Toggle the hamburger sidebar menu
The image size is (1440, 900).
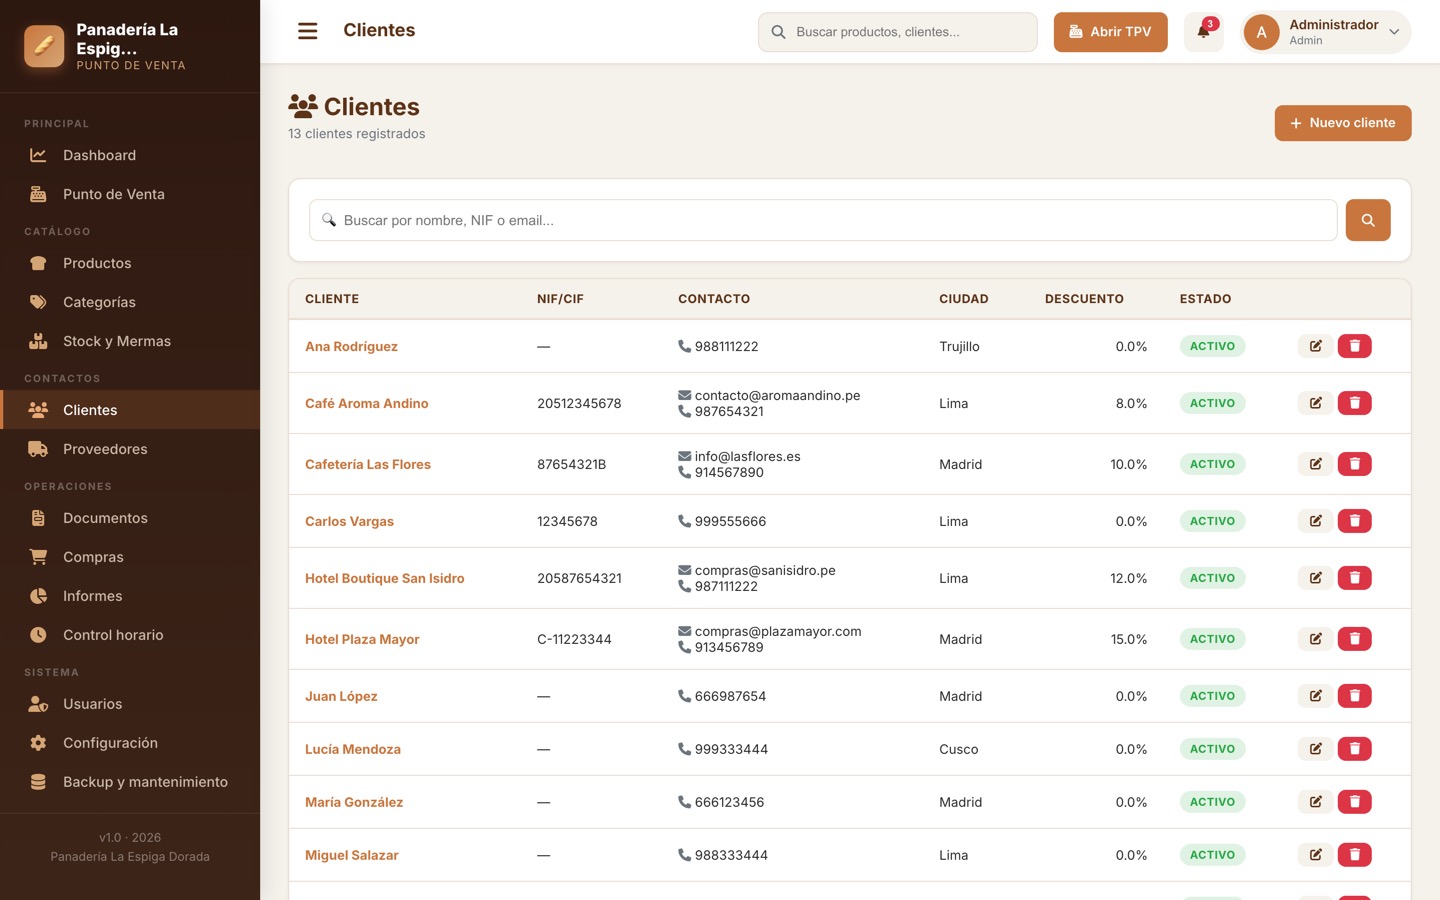[307, 31]
